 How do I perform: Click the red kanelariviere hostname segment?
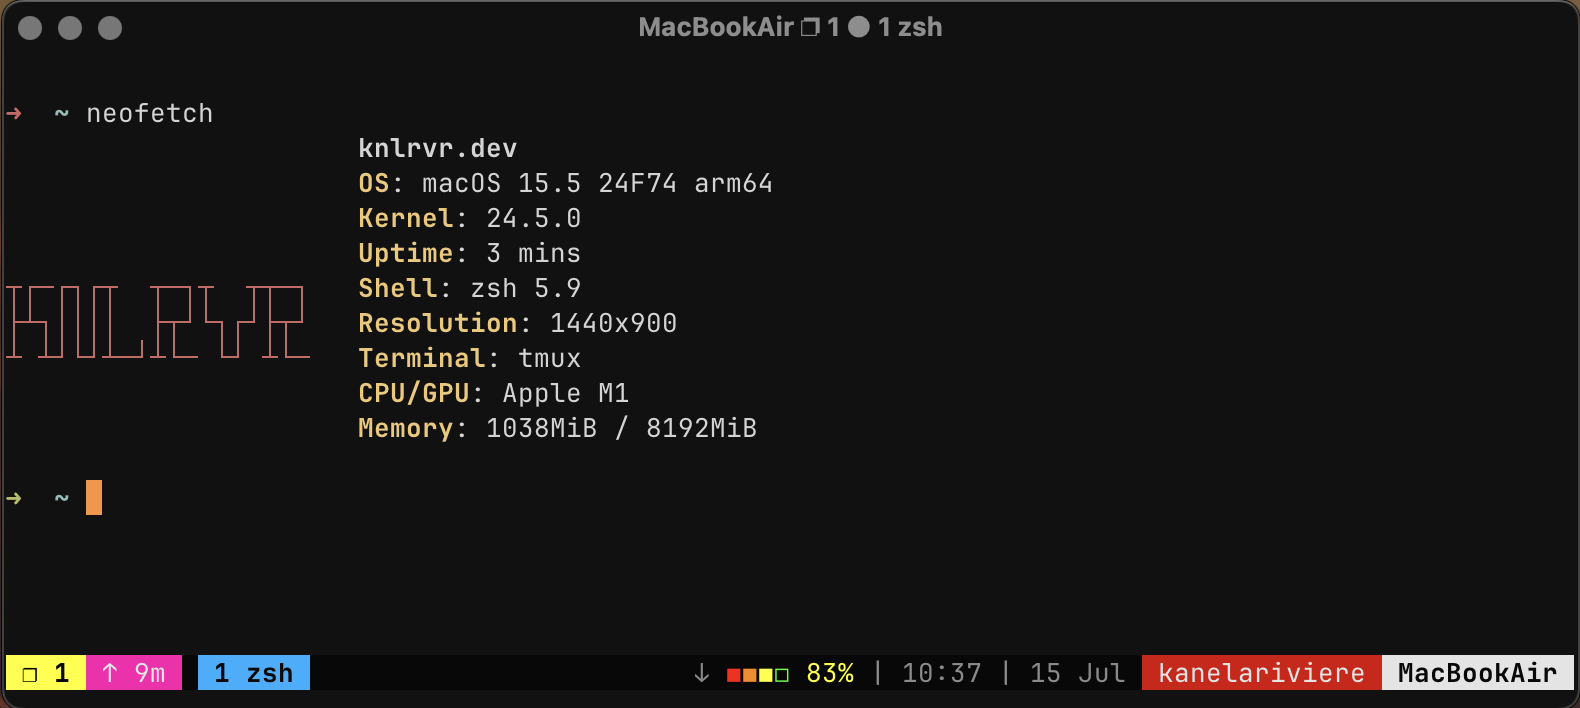click(x=1259, y=672)
